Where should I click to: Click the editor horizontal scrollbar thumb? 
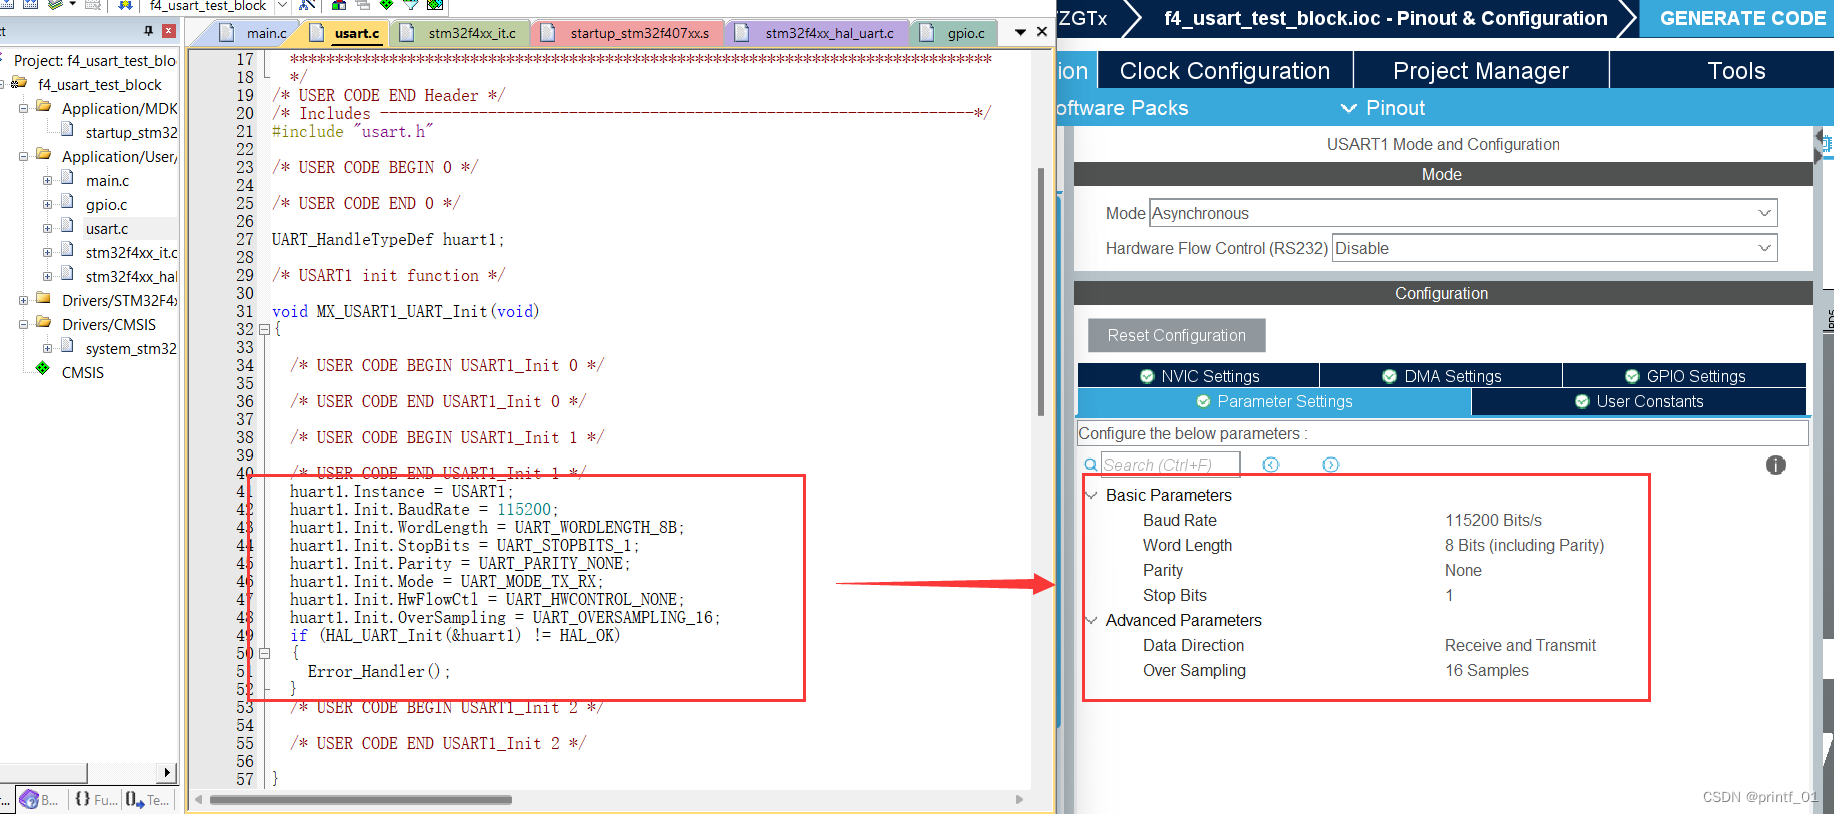click(x=360, y=799)
